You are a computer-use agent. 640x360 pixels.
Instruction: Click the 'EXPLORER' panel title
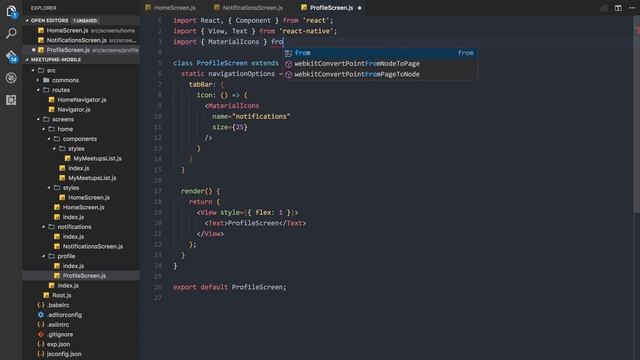tap(44, 8)
